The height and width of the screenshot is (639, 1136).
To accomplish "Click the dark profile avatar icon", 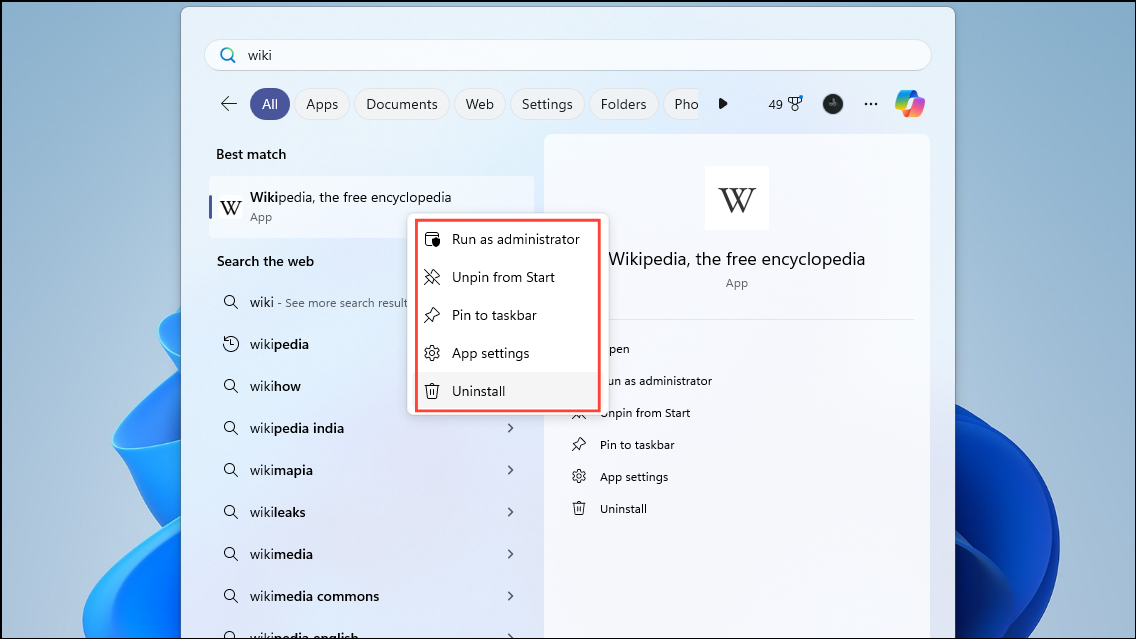I will point(832,104).
